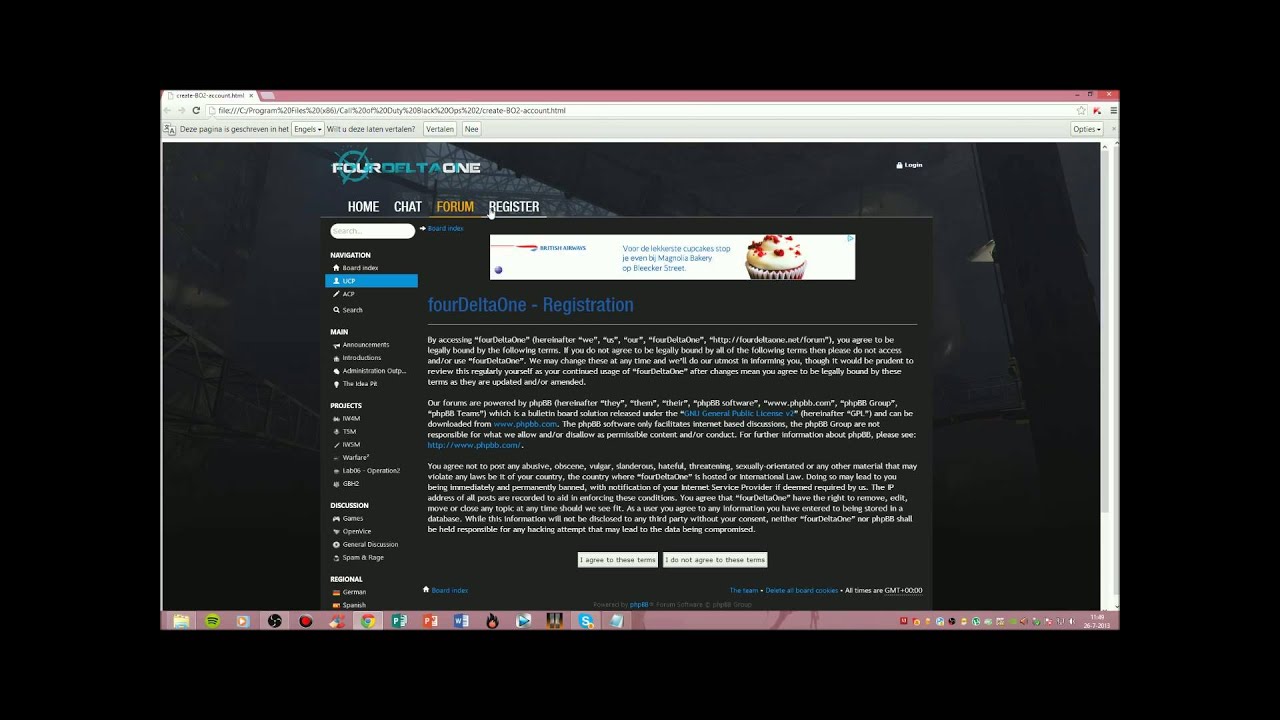This screenshot has height=720, width=1280.
Task: Open the Opties dropdown
Action: tap(1086, 129)
